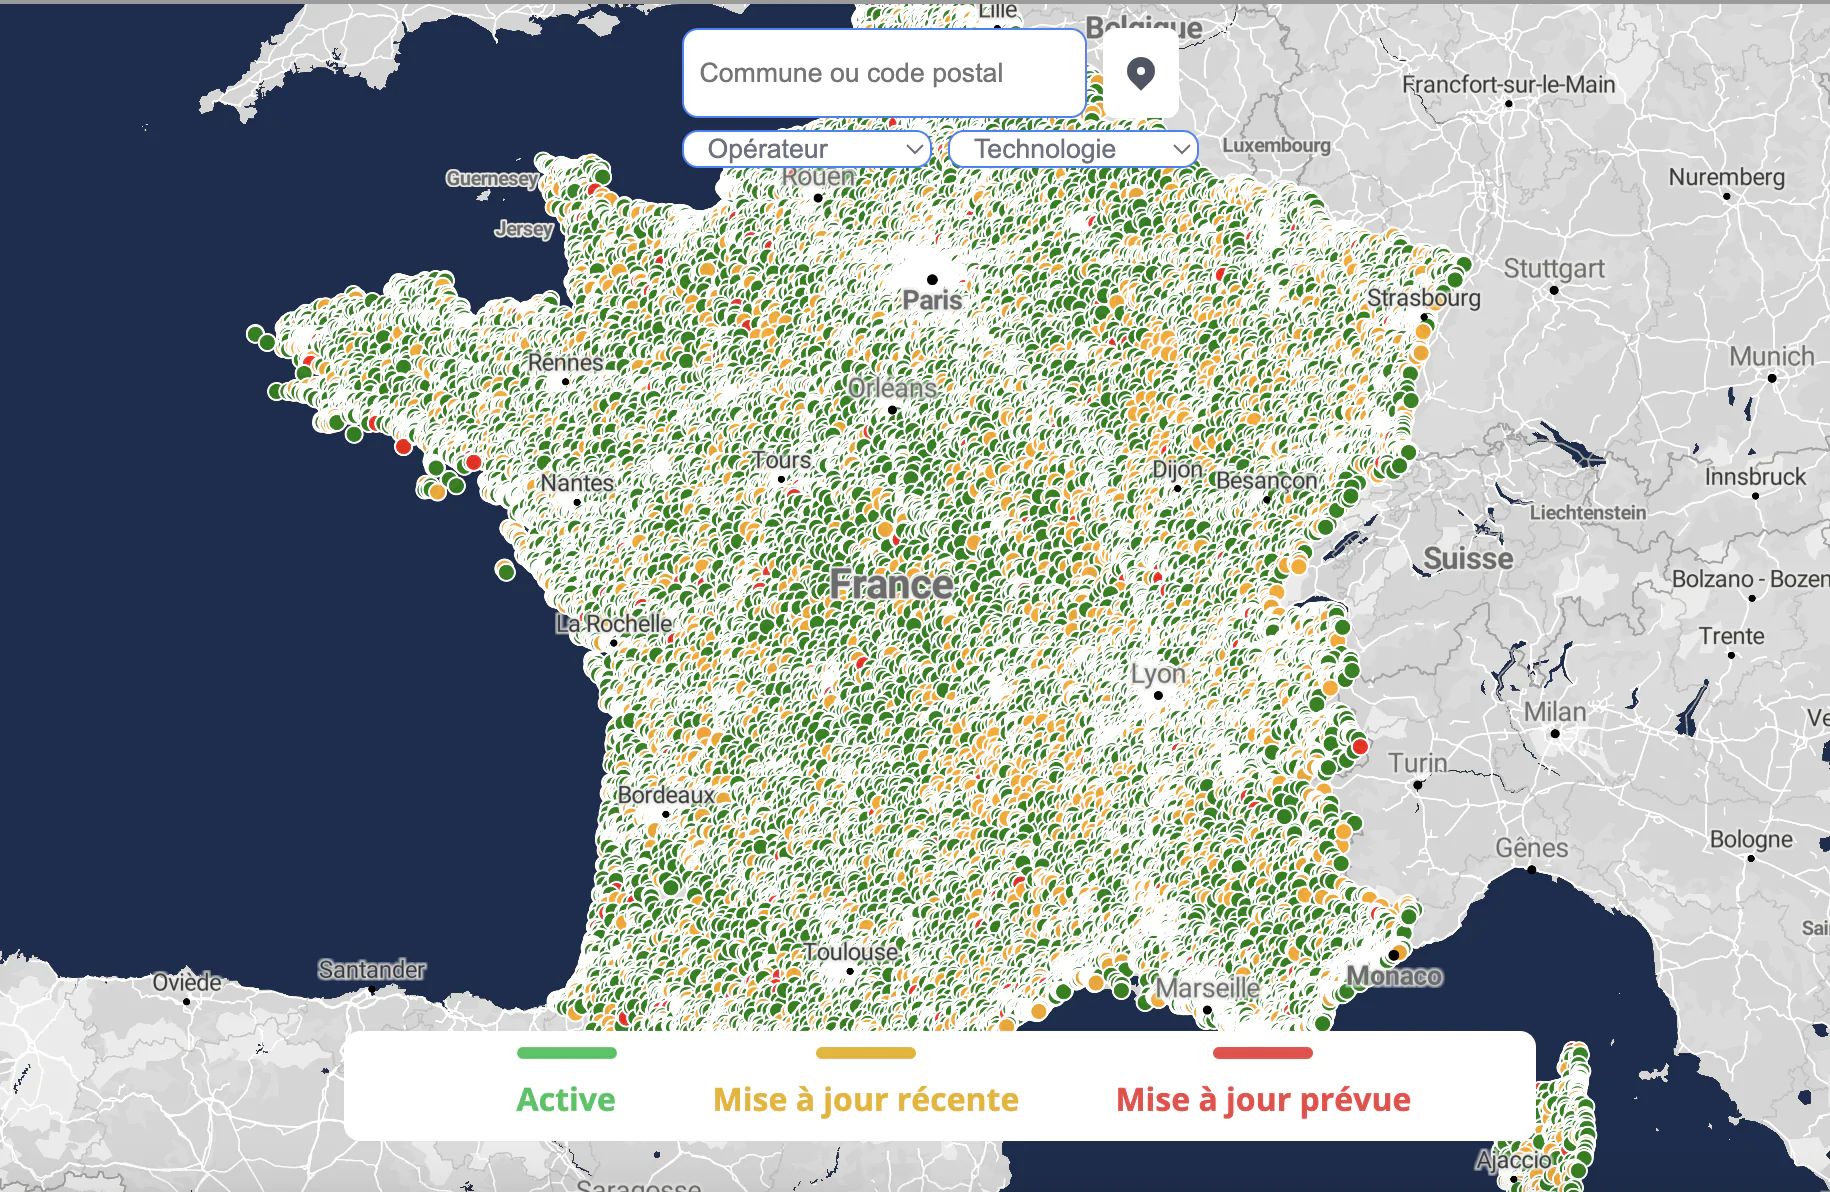Click the red Mise à jour prévue bar
Screen dimensions: 1830x1192
1263,1053
